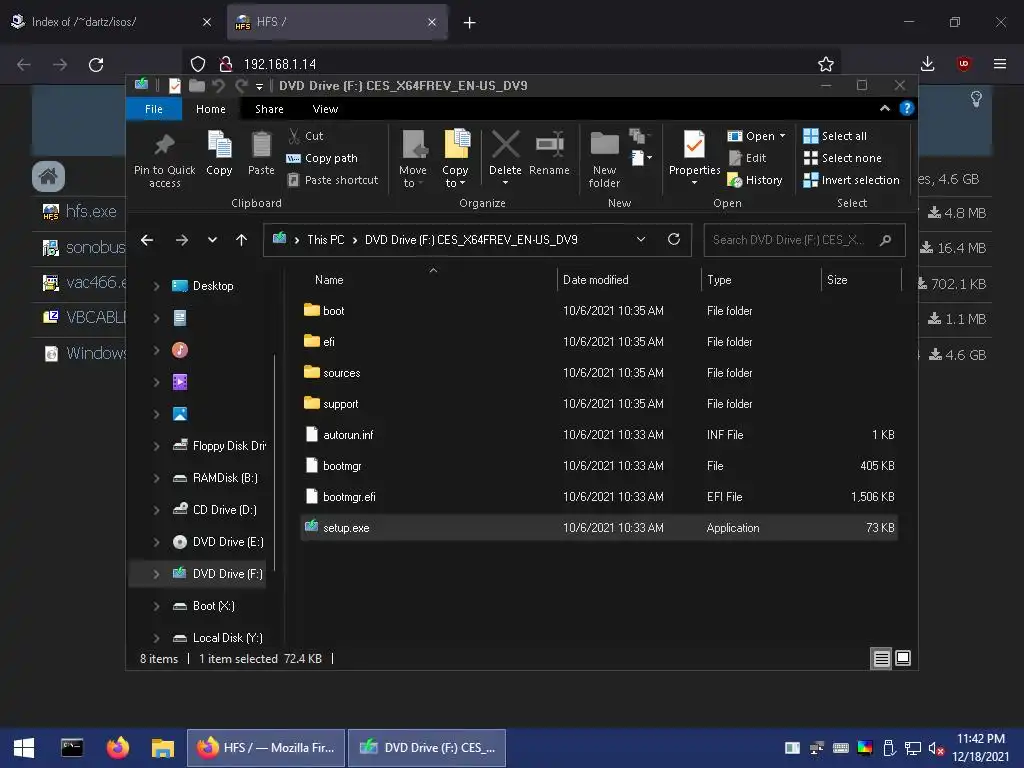Viewport: 1024px width, 768px height.
Task: Click the Explorer Refresh icon
Action: point(674,240)
